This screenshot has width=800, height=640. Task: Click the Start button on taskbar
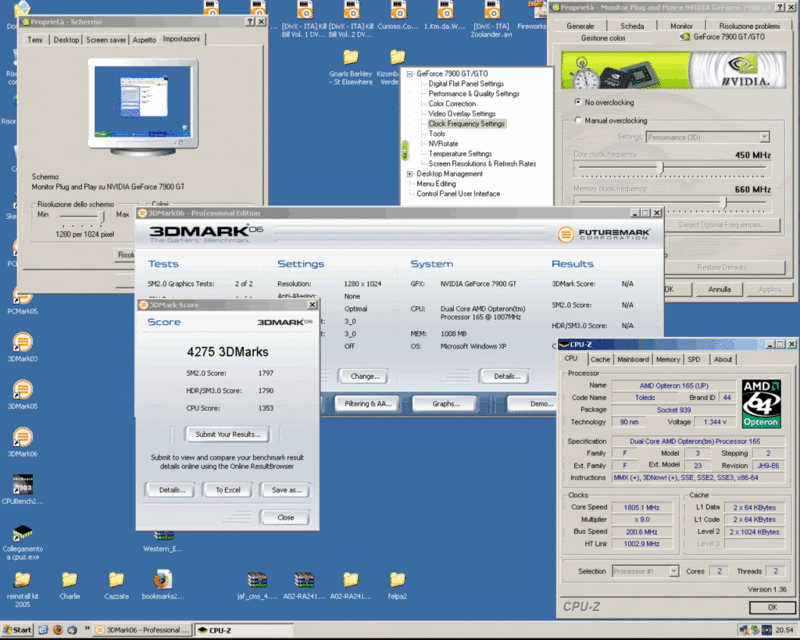coord(17,630)
